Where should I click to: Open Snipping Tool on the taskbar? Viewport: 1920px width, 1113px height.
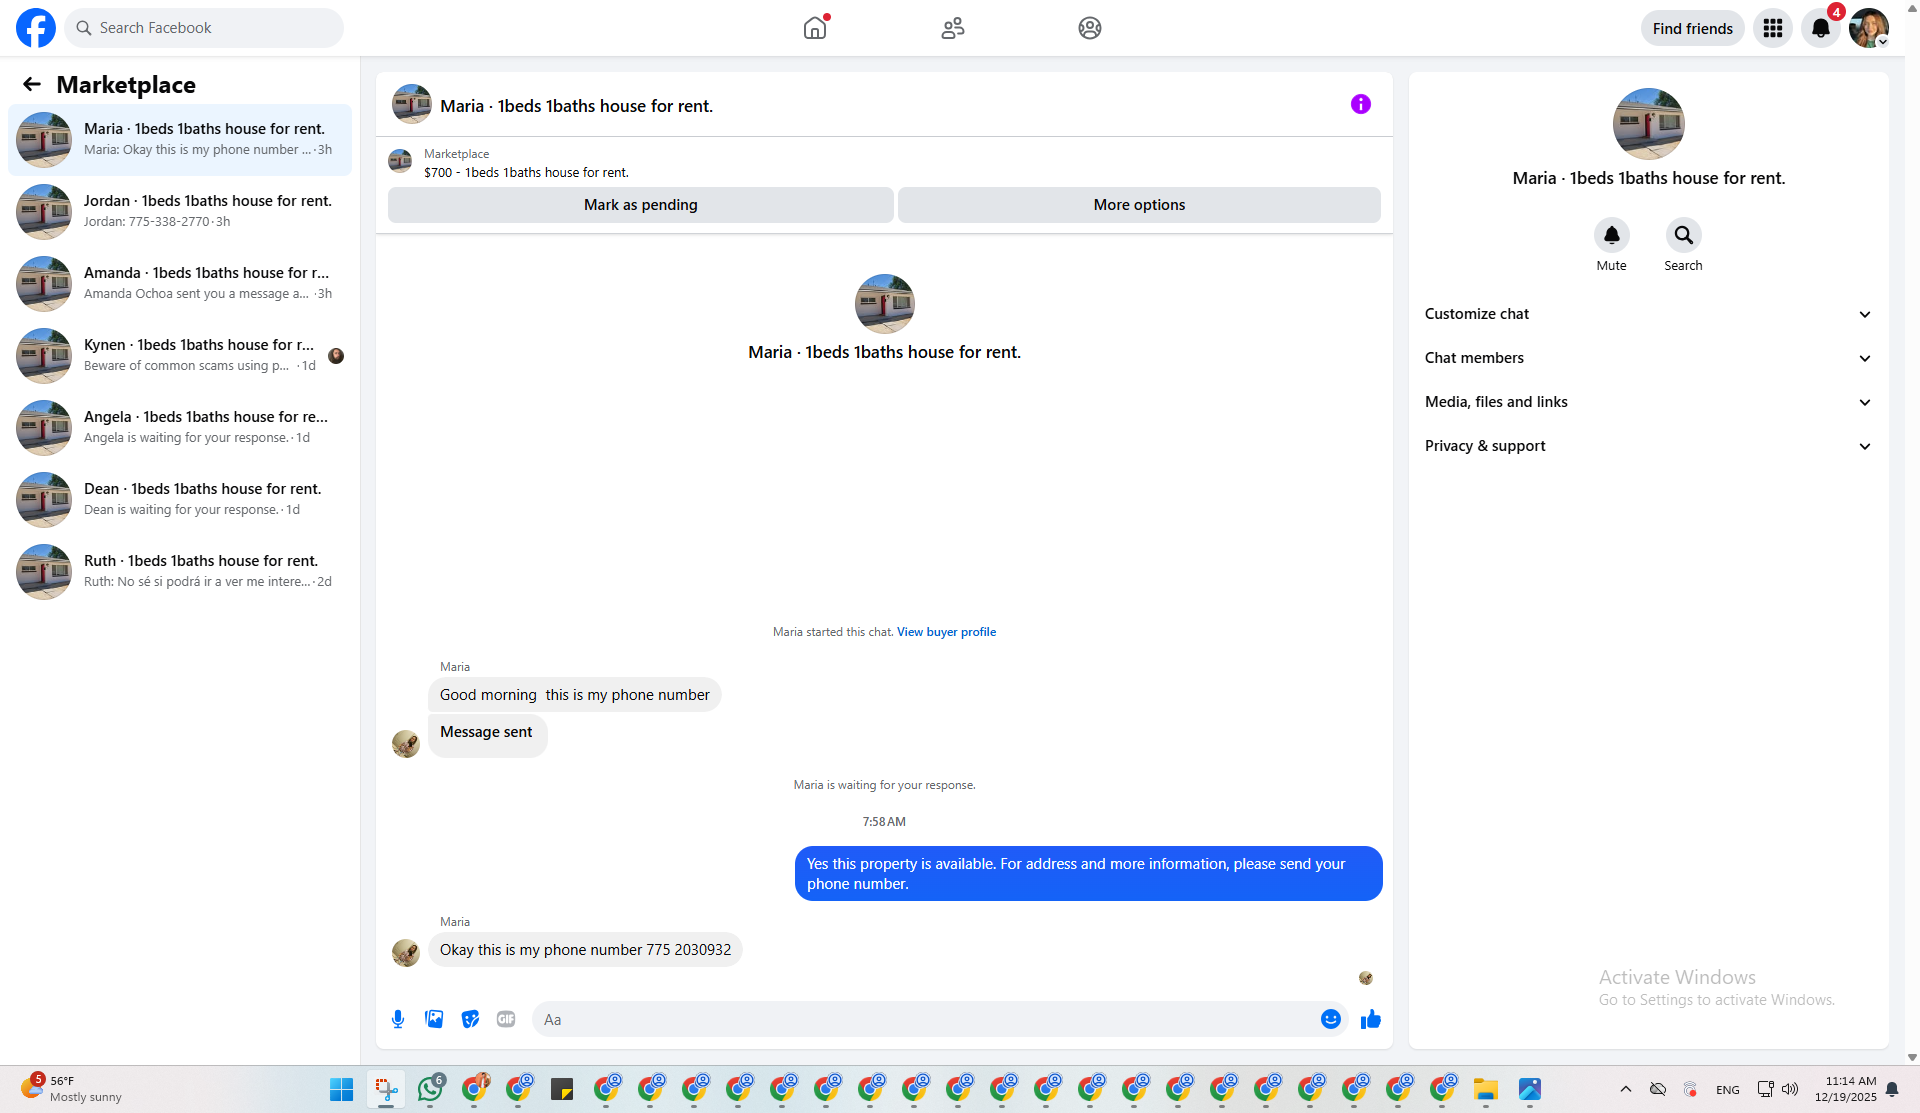[385, 1089]
